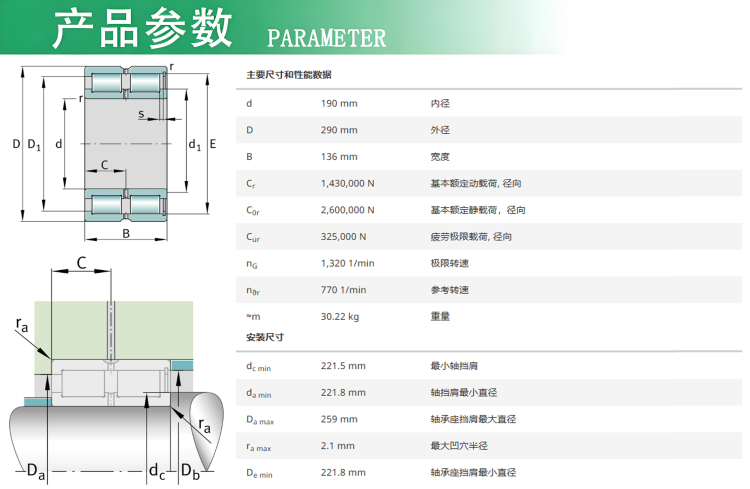This screenshot has width=750, height=489.
Task: Click the 极限转速 label
Action: (450, 263)
